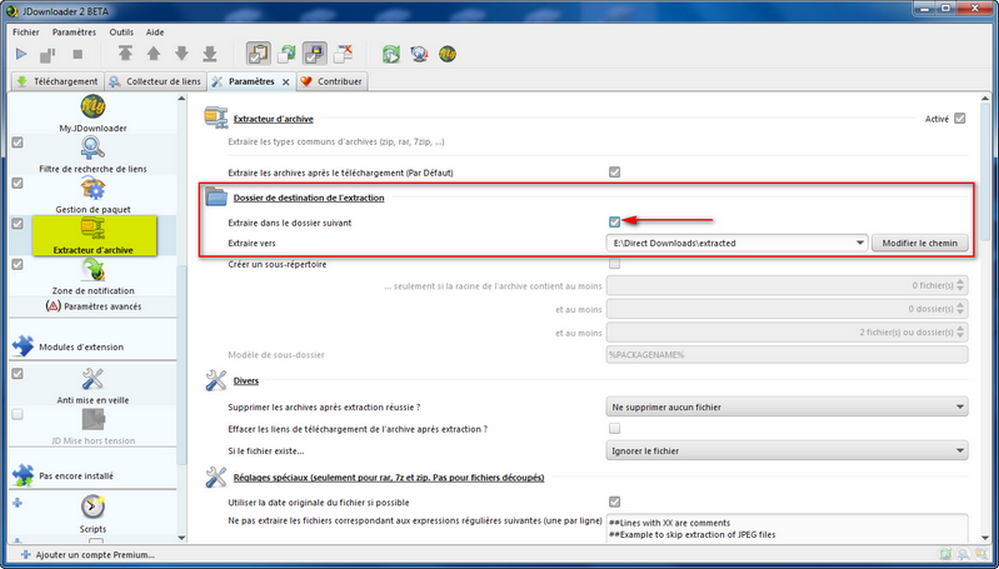Select Extracteur d'archive in the sidebar
This screenshot has width=999, height=569.
click(94, 236)
